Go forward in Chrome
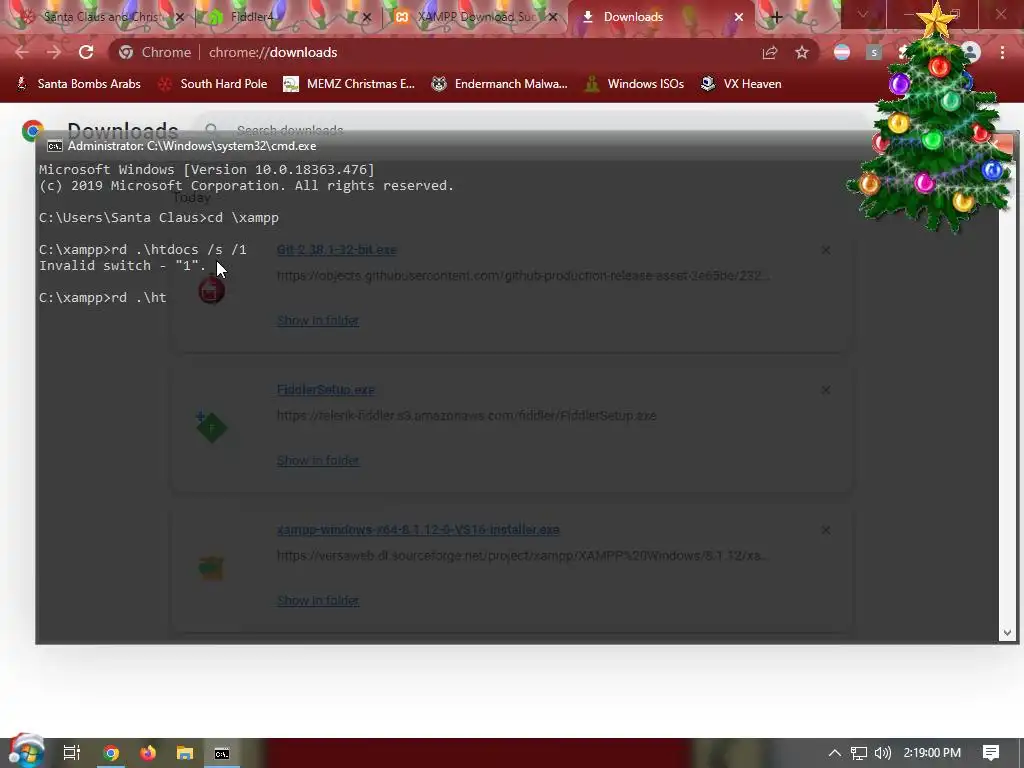The width and height of the screenshot is (1024, 768). click(54, 52)
